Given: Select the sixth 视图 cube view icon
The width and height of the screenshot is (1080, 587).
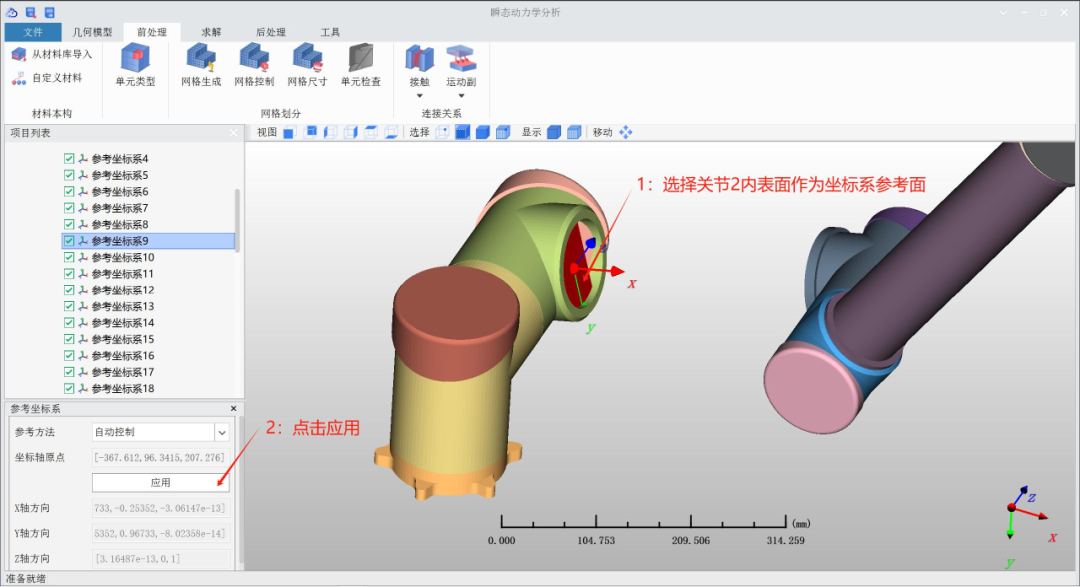Looking at the screenshot, I should click(x=391, y=132).
